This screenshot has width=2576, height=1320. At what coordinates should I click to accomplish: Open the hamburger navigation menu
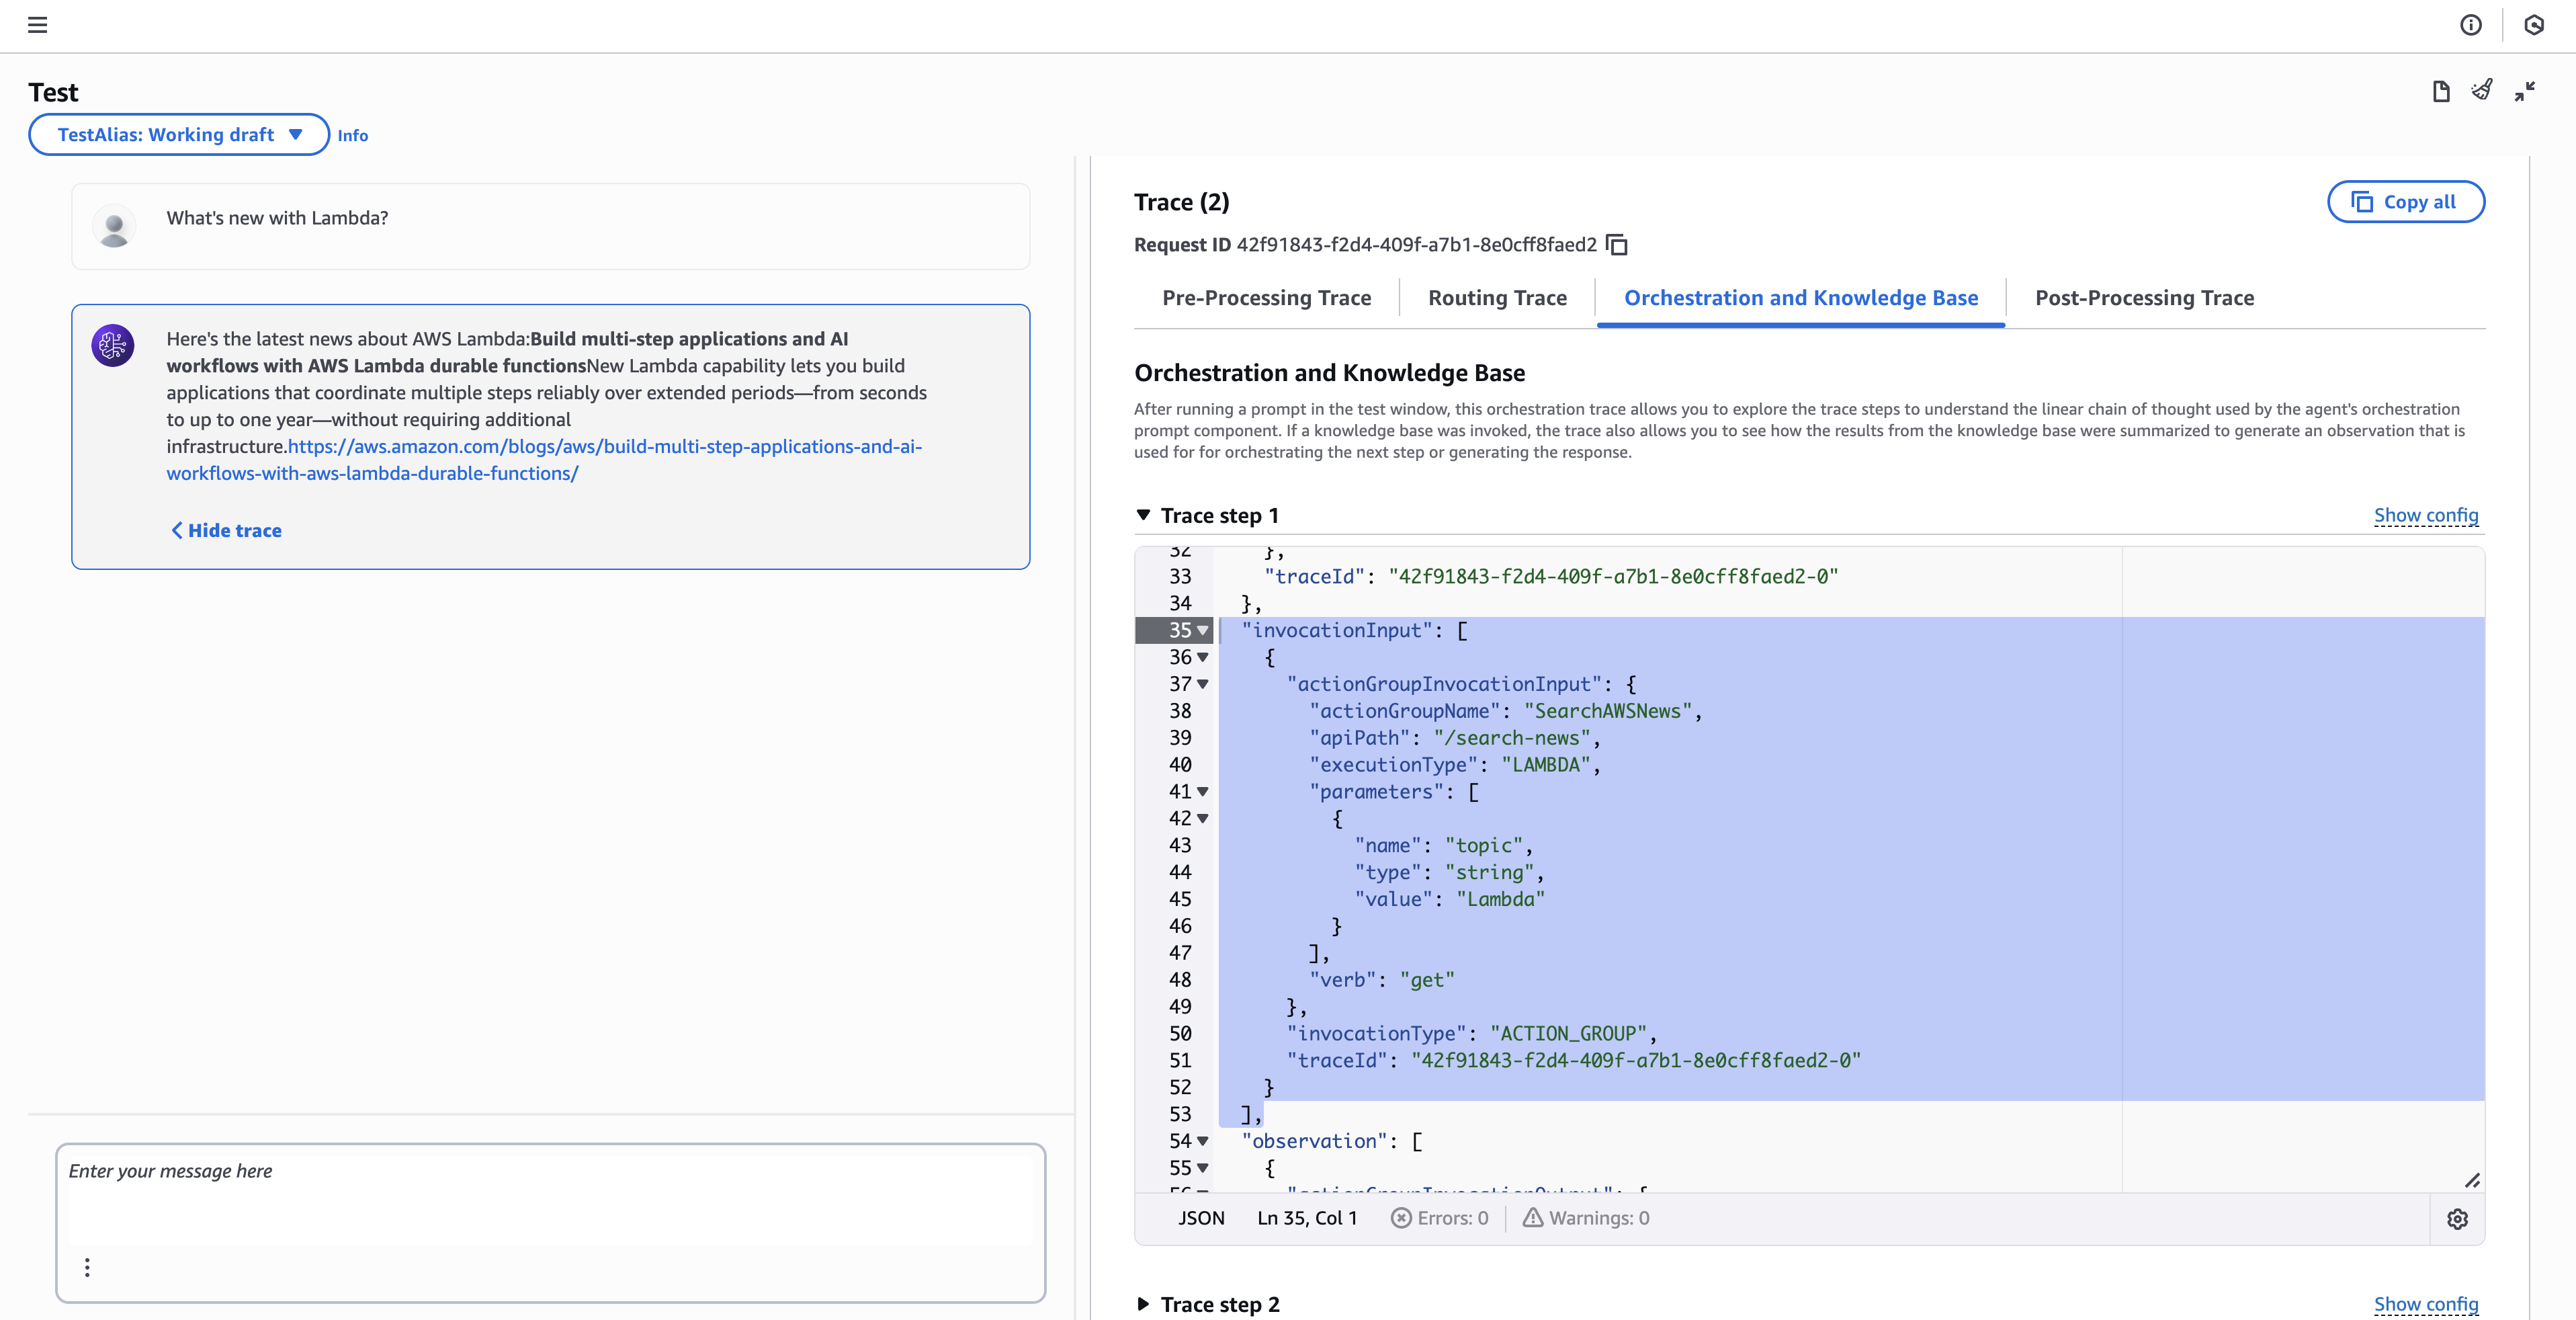coord(37,25)
